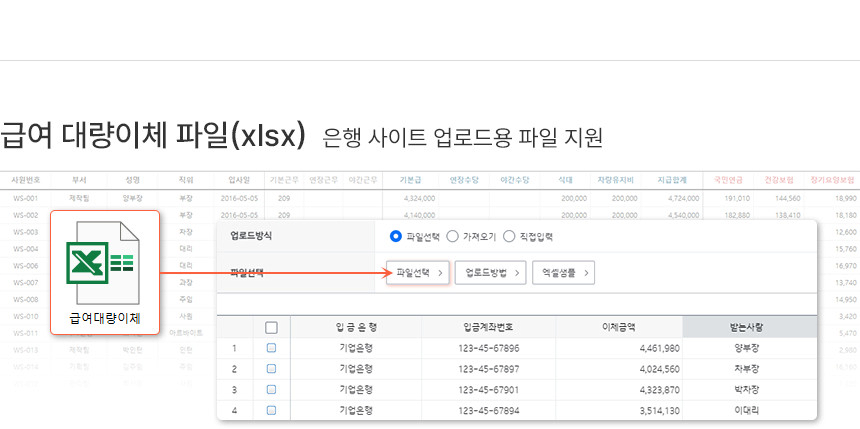The height and width of the screenshot is (429, 860).
Task: Click the 기본급 column header in background sheet
Action: [x=412, y=180]
